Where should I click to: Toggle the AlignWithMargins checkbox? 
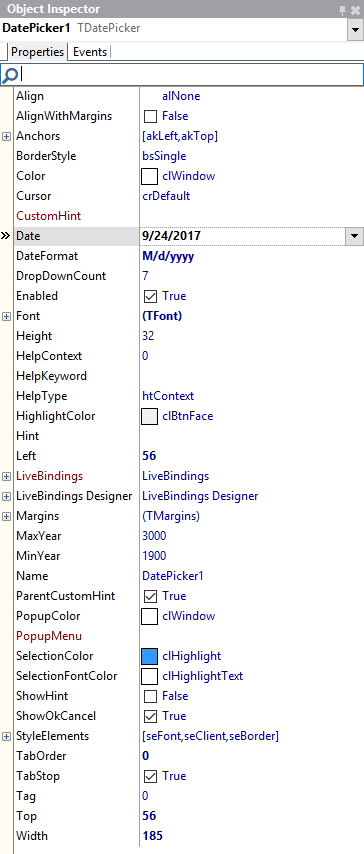(150, 116)
